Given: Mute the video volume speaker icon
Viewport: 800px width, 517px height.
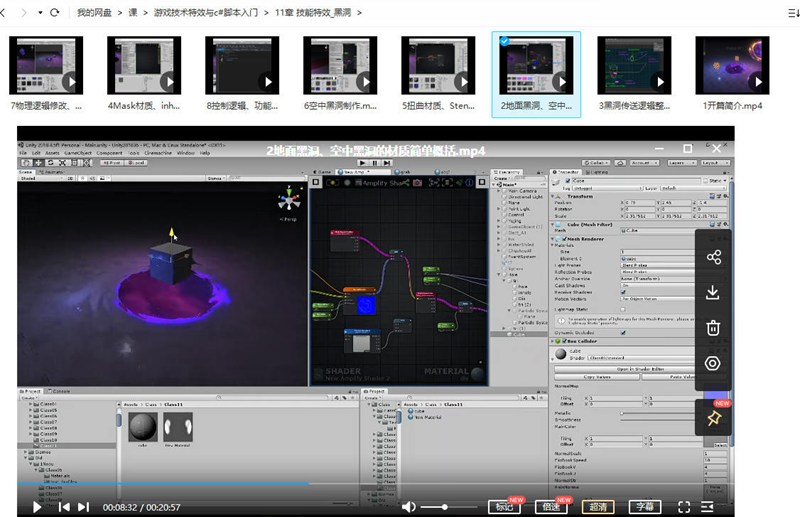Looking at the screenshot, I should [408, 507].
